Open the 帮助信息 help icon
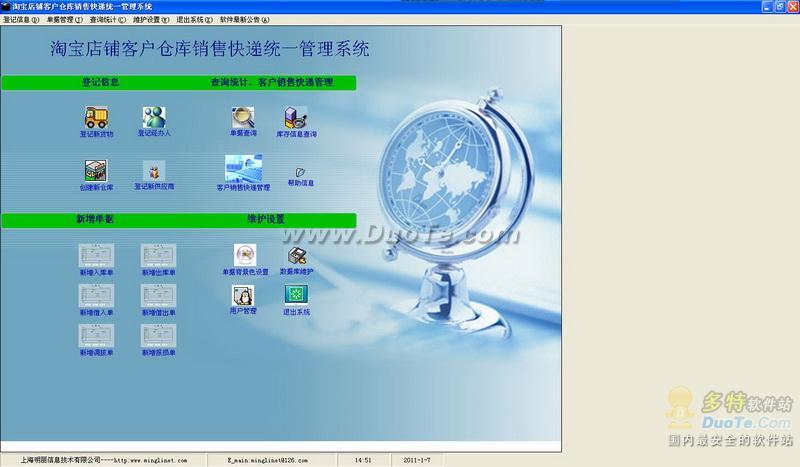 (x=301, y=173)
